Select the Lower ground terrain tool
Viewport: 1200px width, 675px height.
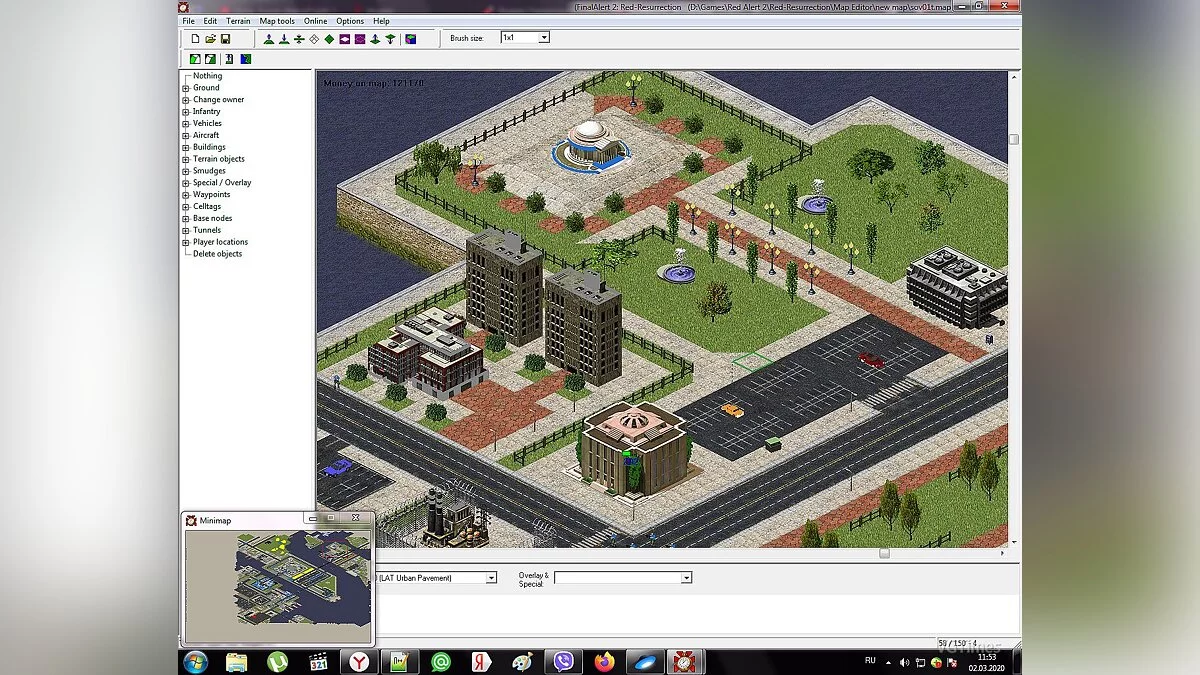coord(284,39)
